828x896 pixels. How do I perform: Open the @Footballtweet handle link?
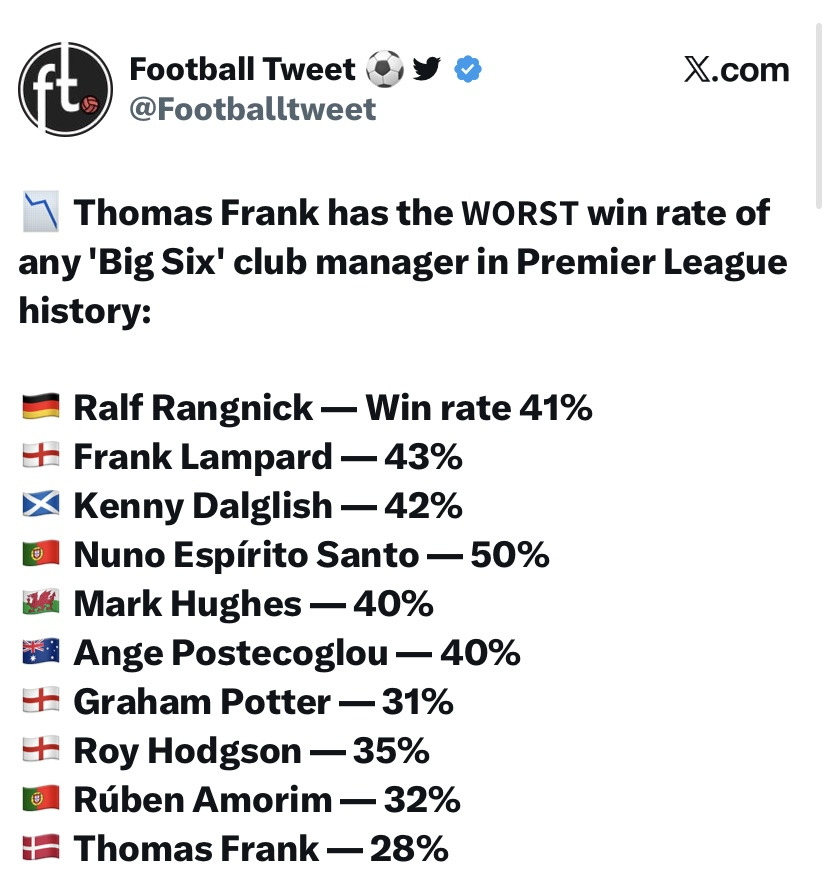click(253, 109)
